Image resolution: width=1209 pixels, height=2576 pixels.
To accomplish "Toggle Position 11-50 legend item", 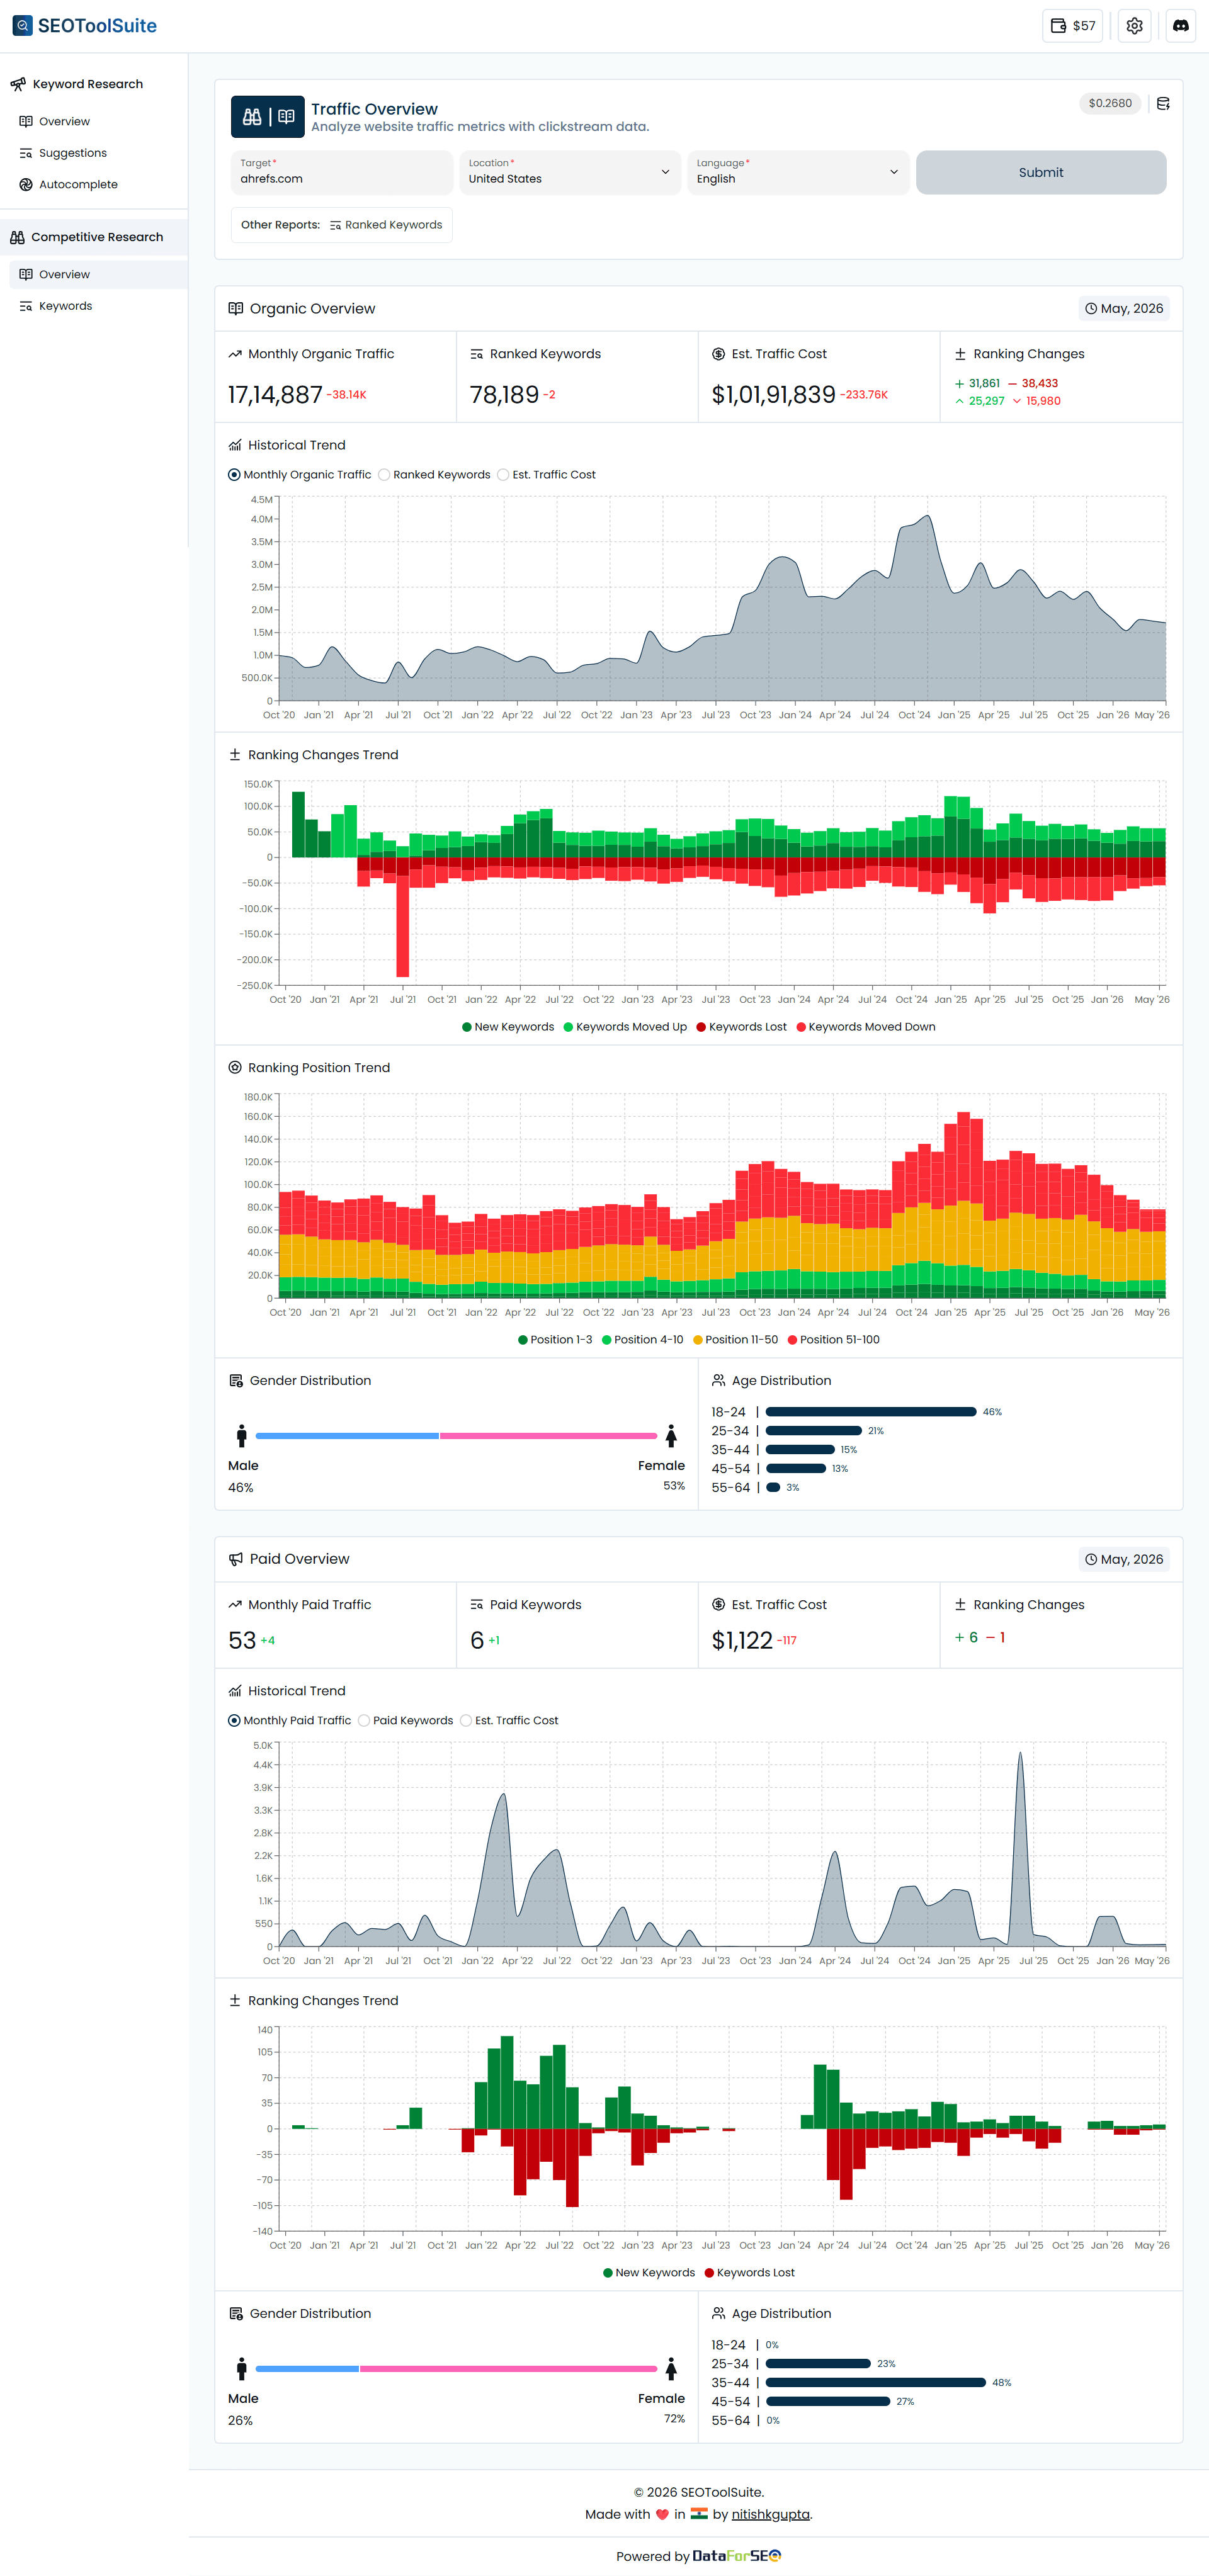I will point(735,1340).
